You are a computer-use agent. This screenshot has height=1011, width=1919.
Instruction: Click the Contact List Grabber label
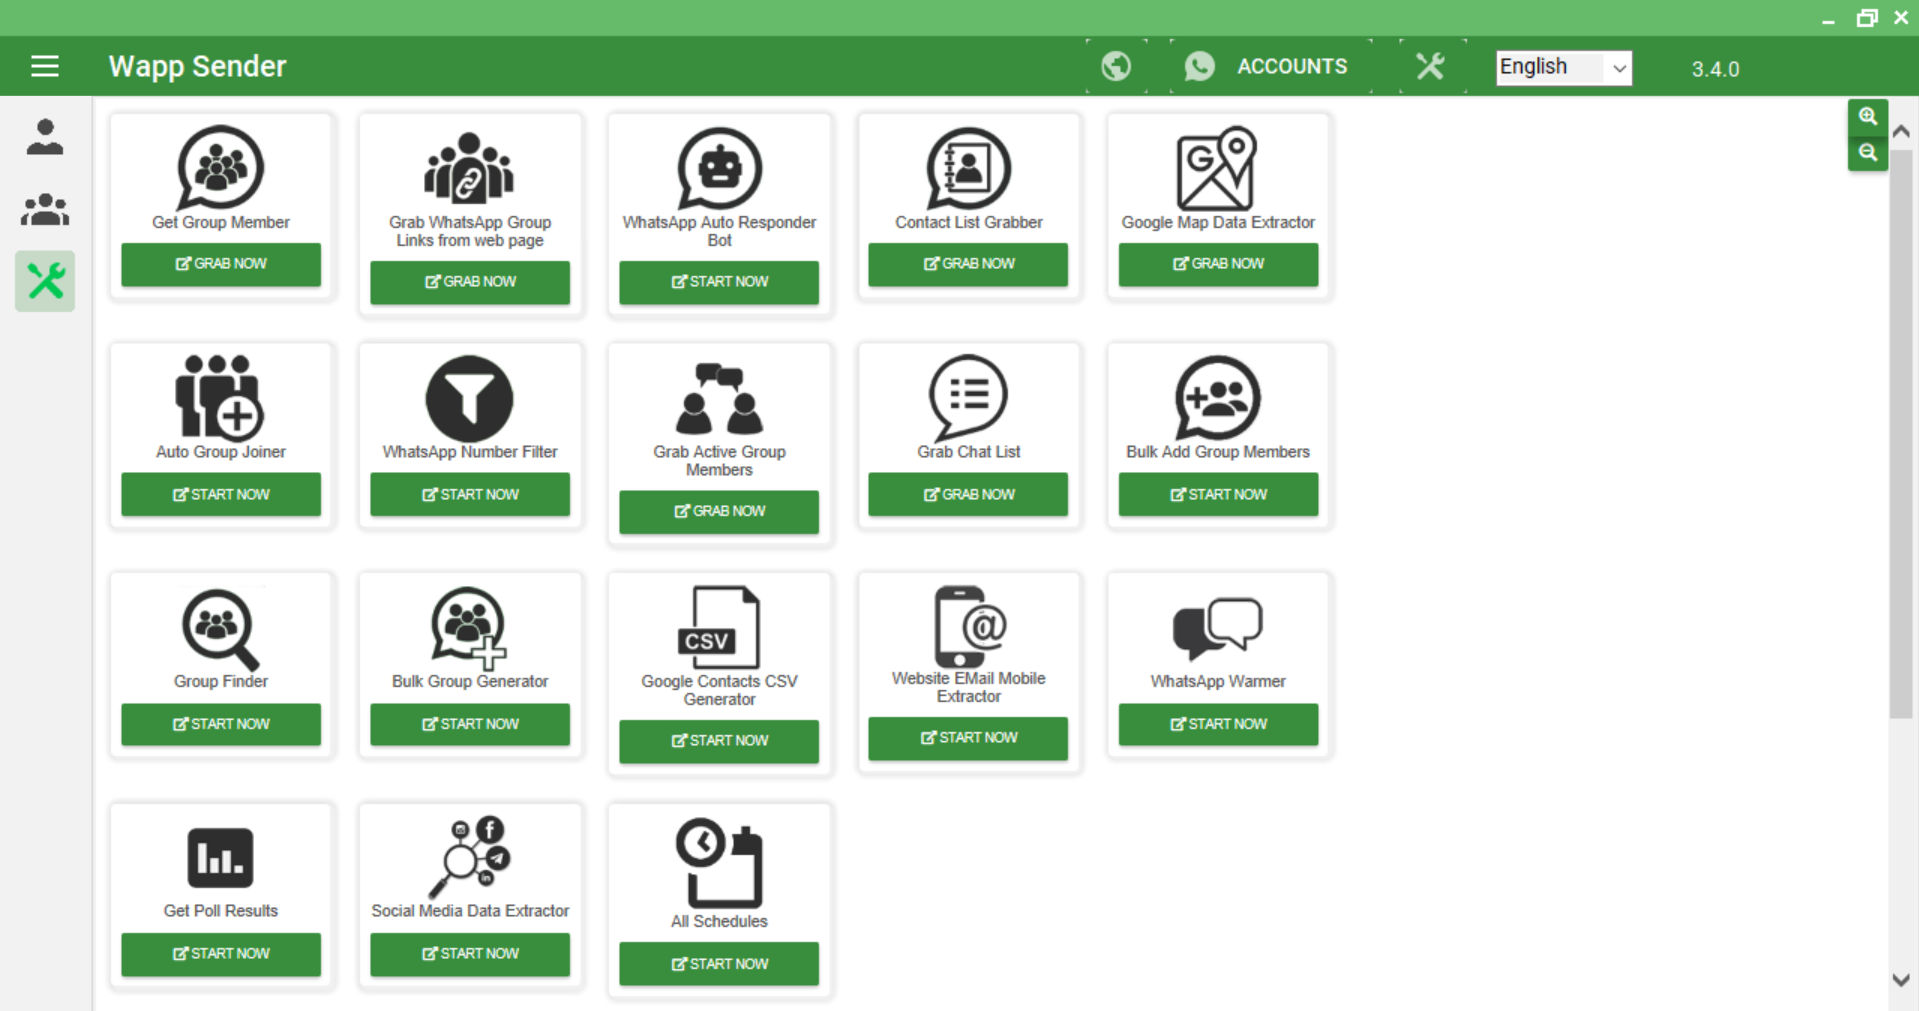(968, 222)
